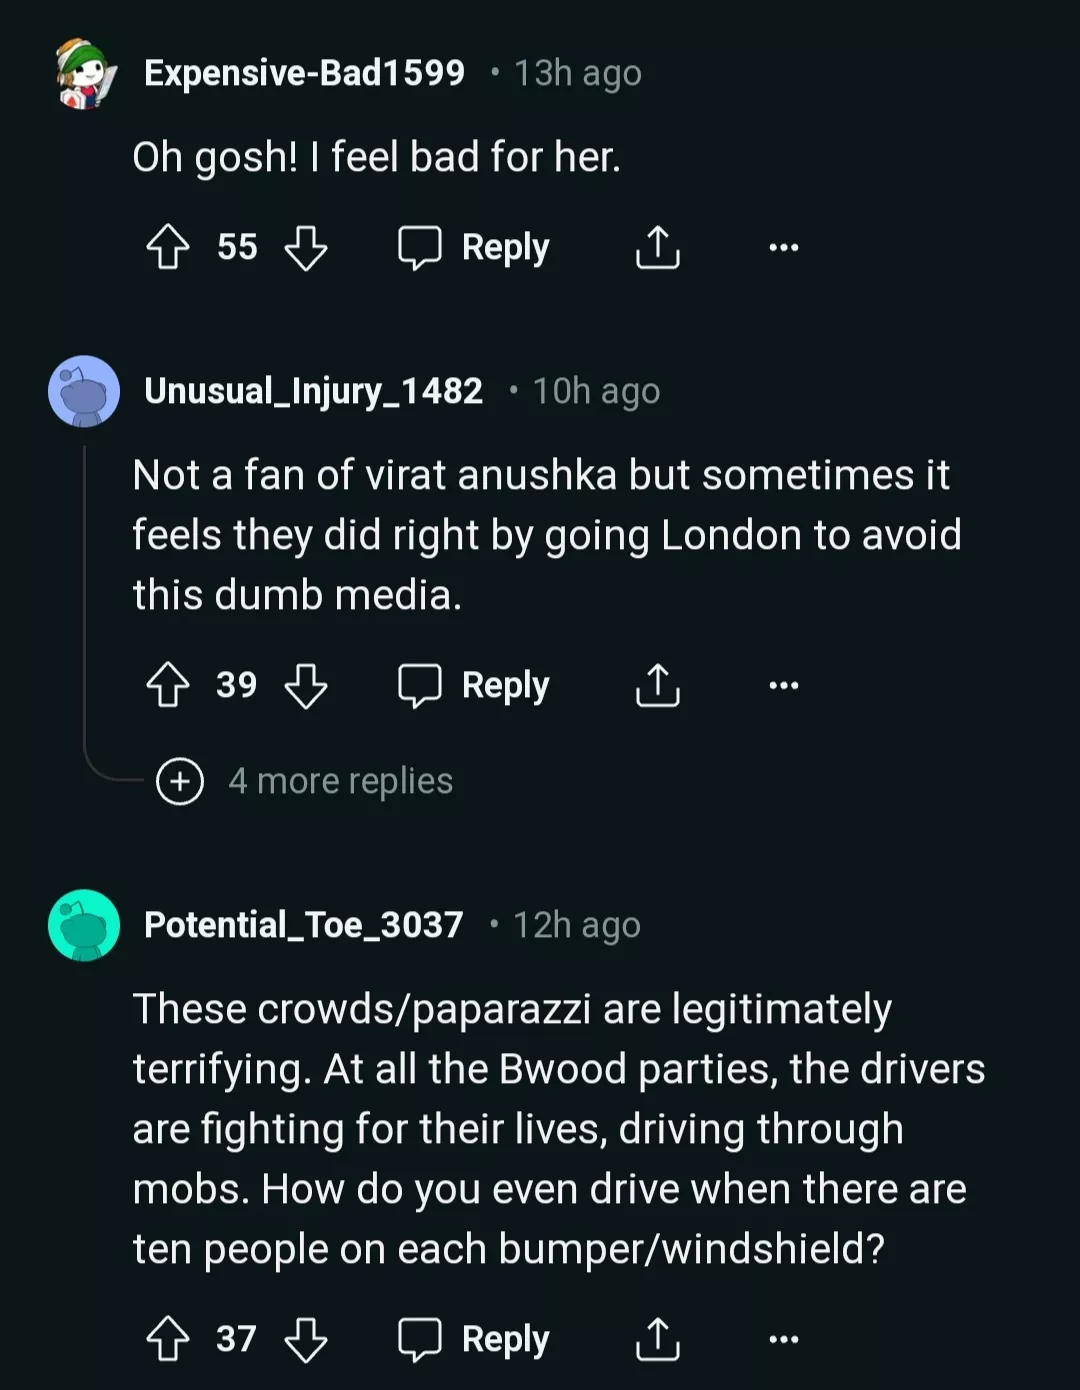Screen dimensions: 1080x1390
Task: Tap Expensive-Bad1599's avatar image
Action: (x=84, y=73)
